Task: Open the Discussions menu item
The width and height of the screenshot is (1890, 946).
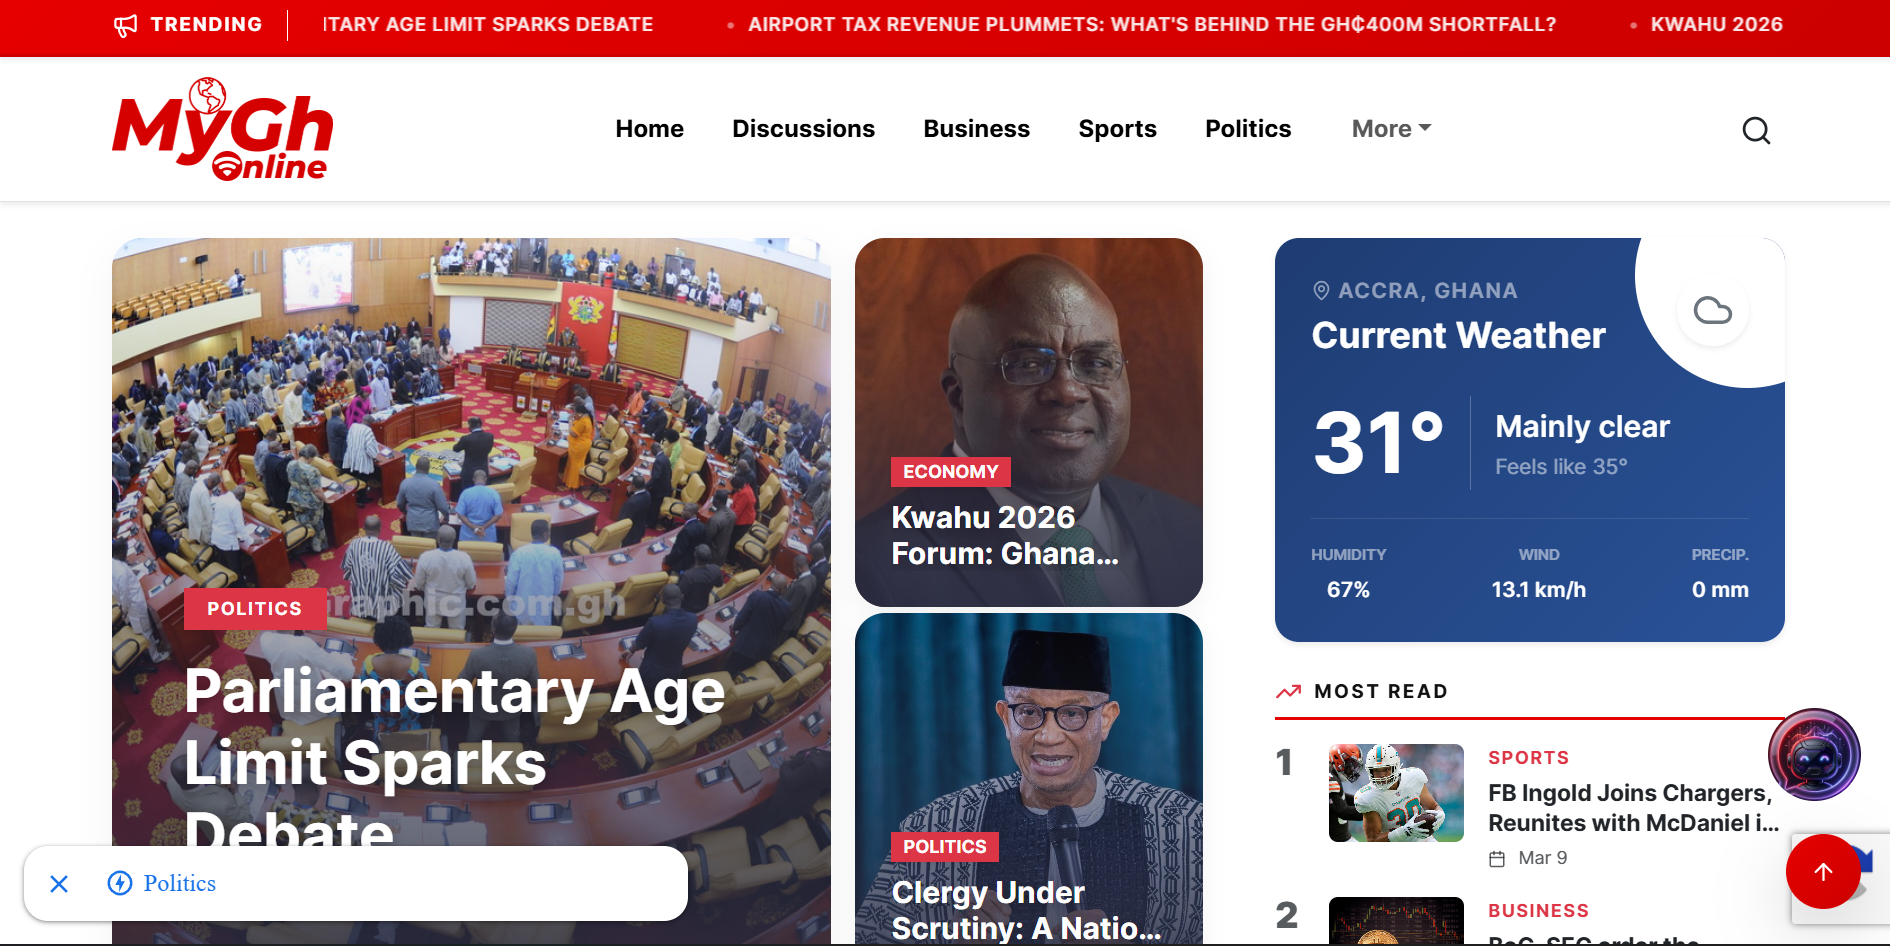Action: click(803, 129)
